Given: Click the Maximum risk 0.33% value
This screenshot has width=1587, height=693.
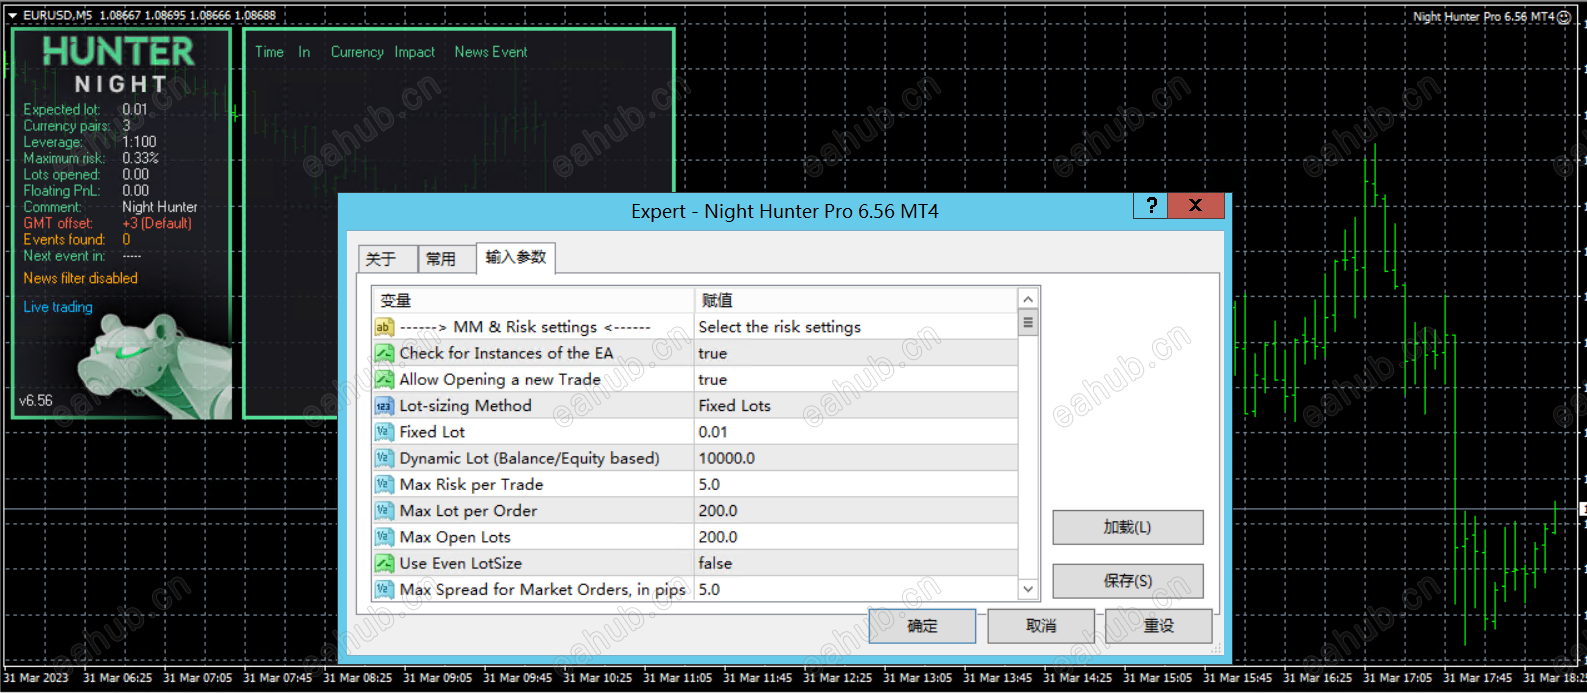Looking at the screenshot, I should [140, 158].
